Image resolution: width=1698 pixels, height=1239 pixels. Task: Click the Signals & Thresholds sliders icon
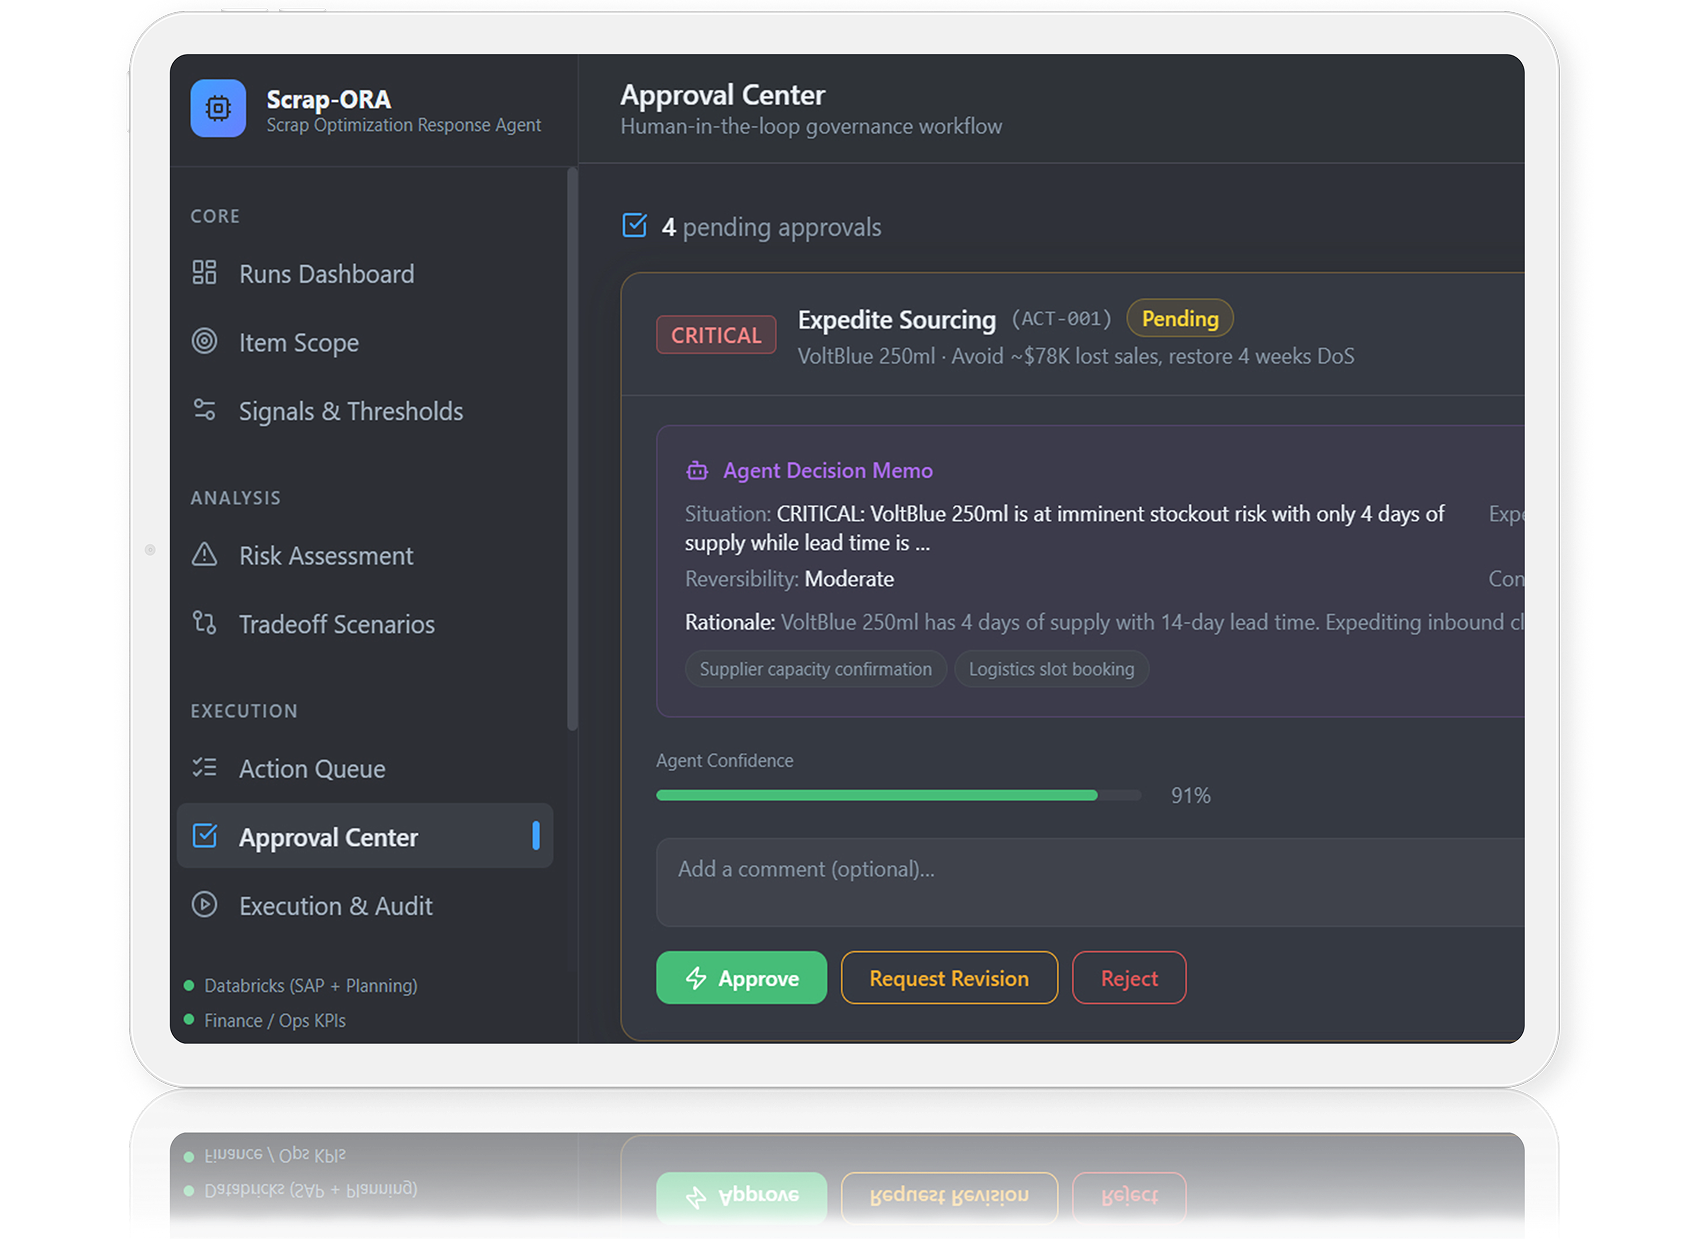click(204, 410)
